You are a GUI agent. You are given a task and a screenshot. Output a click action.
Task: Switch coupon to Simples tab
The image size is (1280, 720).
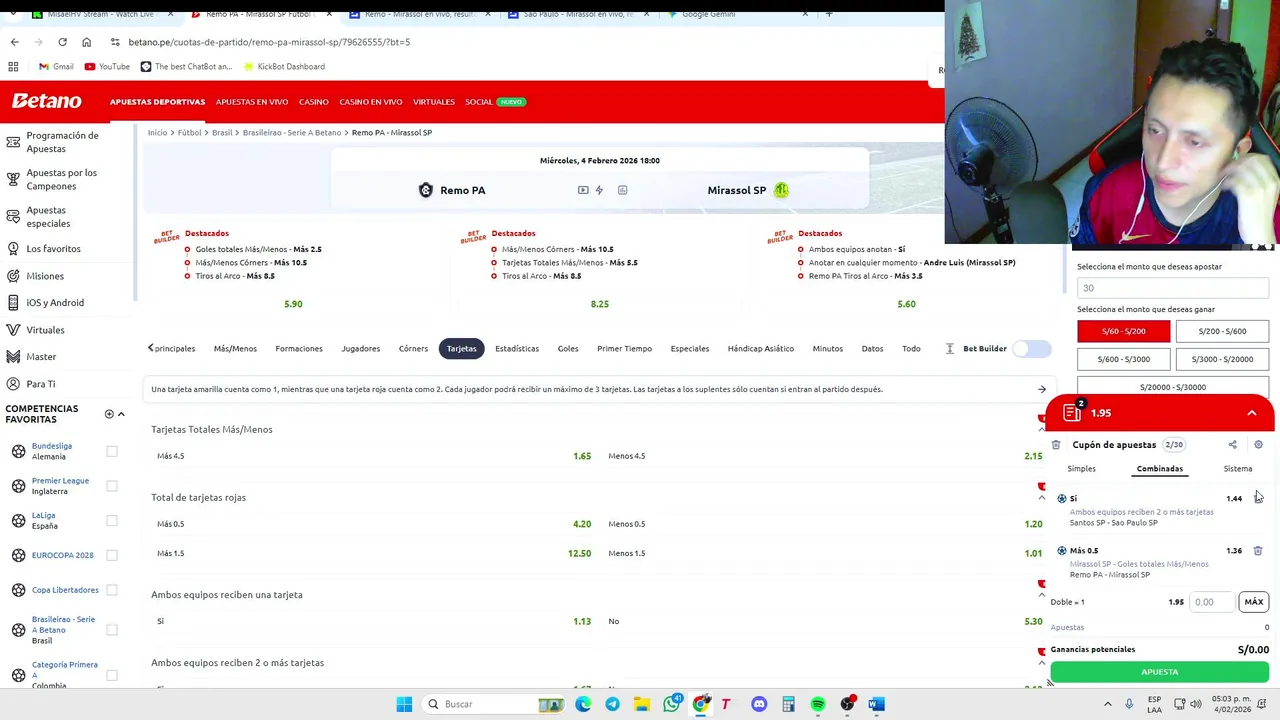click(x=1081, y=469)
